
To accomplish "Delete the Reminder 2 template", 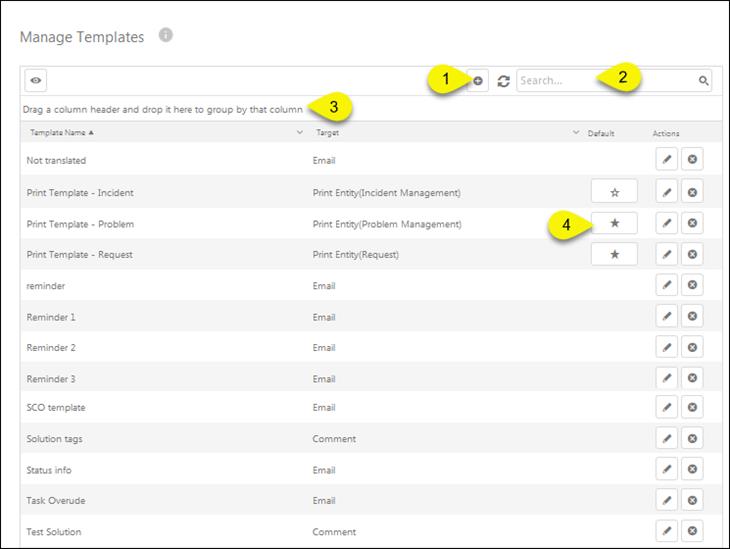I will 692,347.
